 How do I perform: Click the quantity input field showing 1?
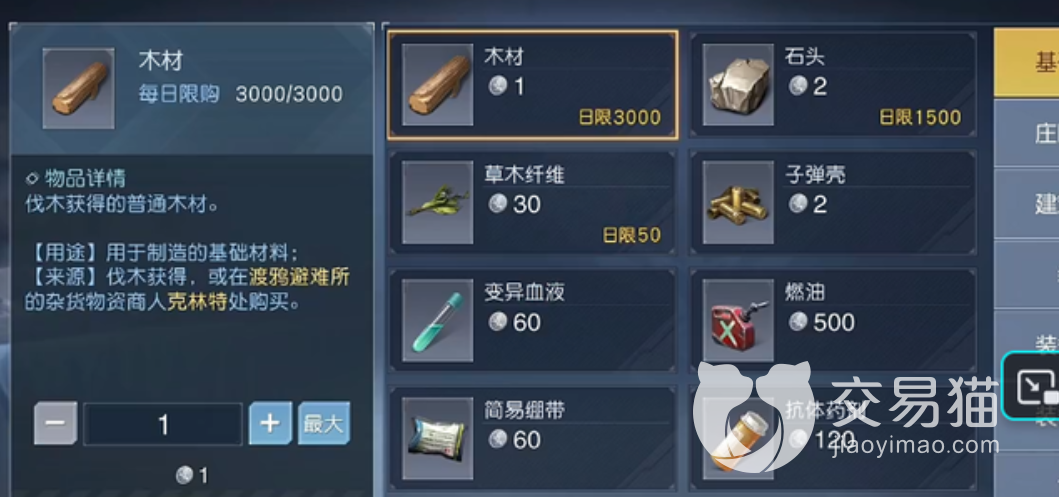(163, 424)
